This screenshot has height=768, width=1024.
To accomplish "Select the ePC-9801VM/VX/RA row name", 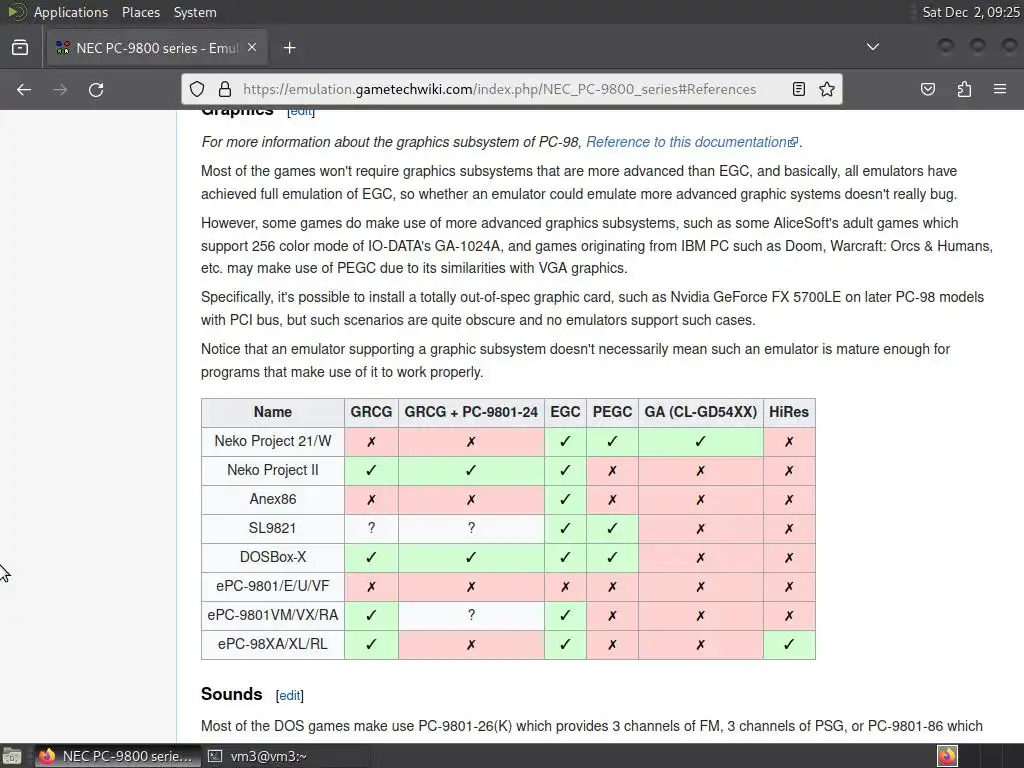I will point(272,615).
